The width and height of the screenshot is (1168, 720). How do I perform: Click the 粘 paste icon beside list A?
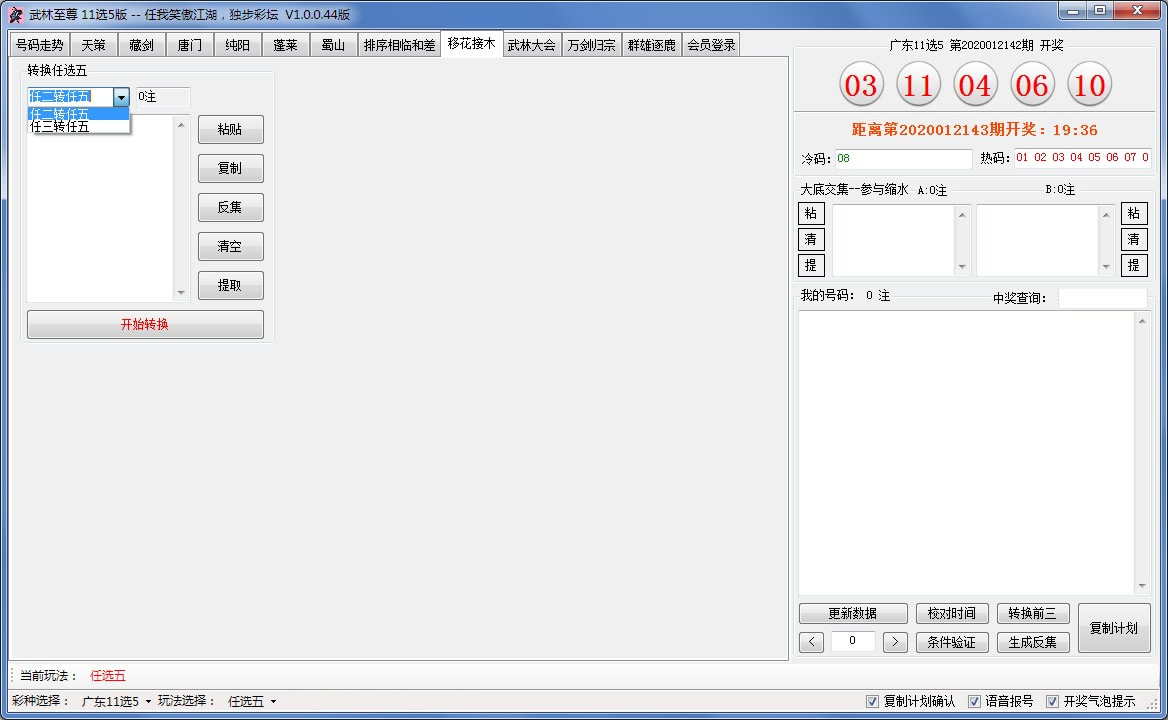tap(810, 213)
